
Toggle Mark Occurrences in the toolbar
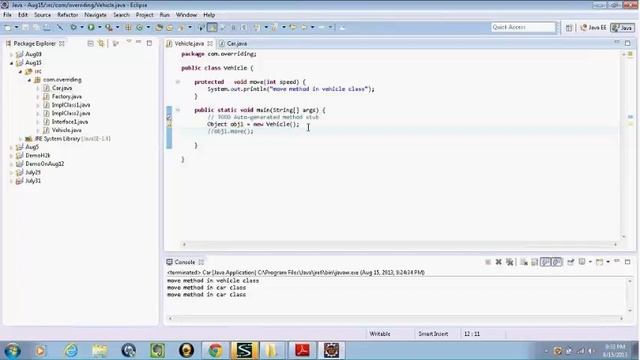pyautogui.click(x=212, y=27)
